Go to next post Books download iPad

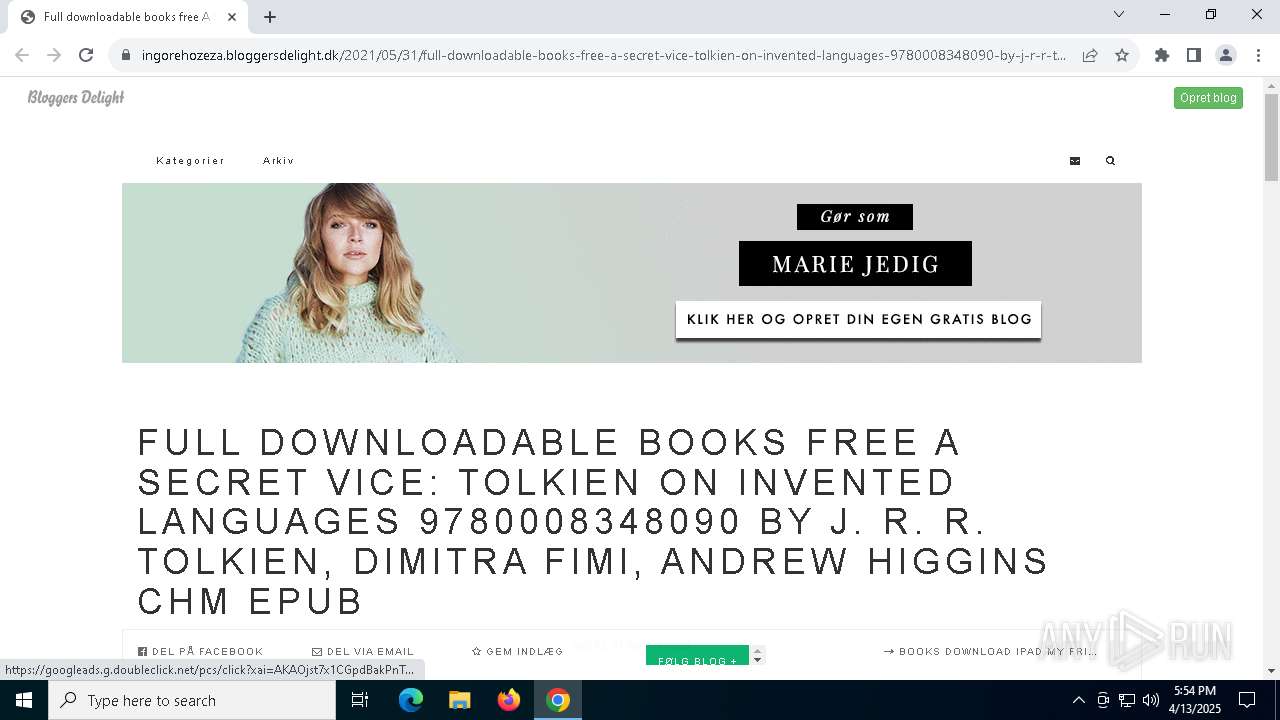(x=990, y=651)
